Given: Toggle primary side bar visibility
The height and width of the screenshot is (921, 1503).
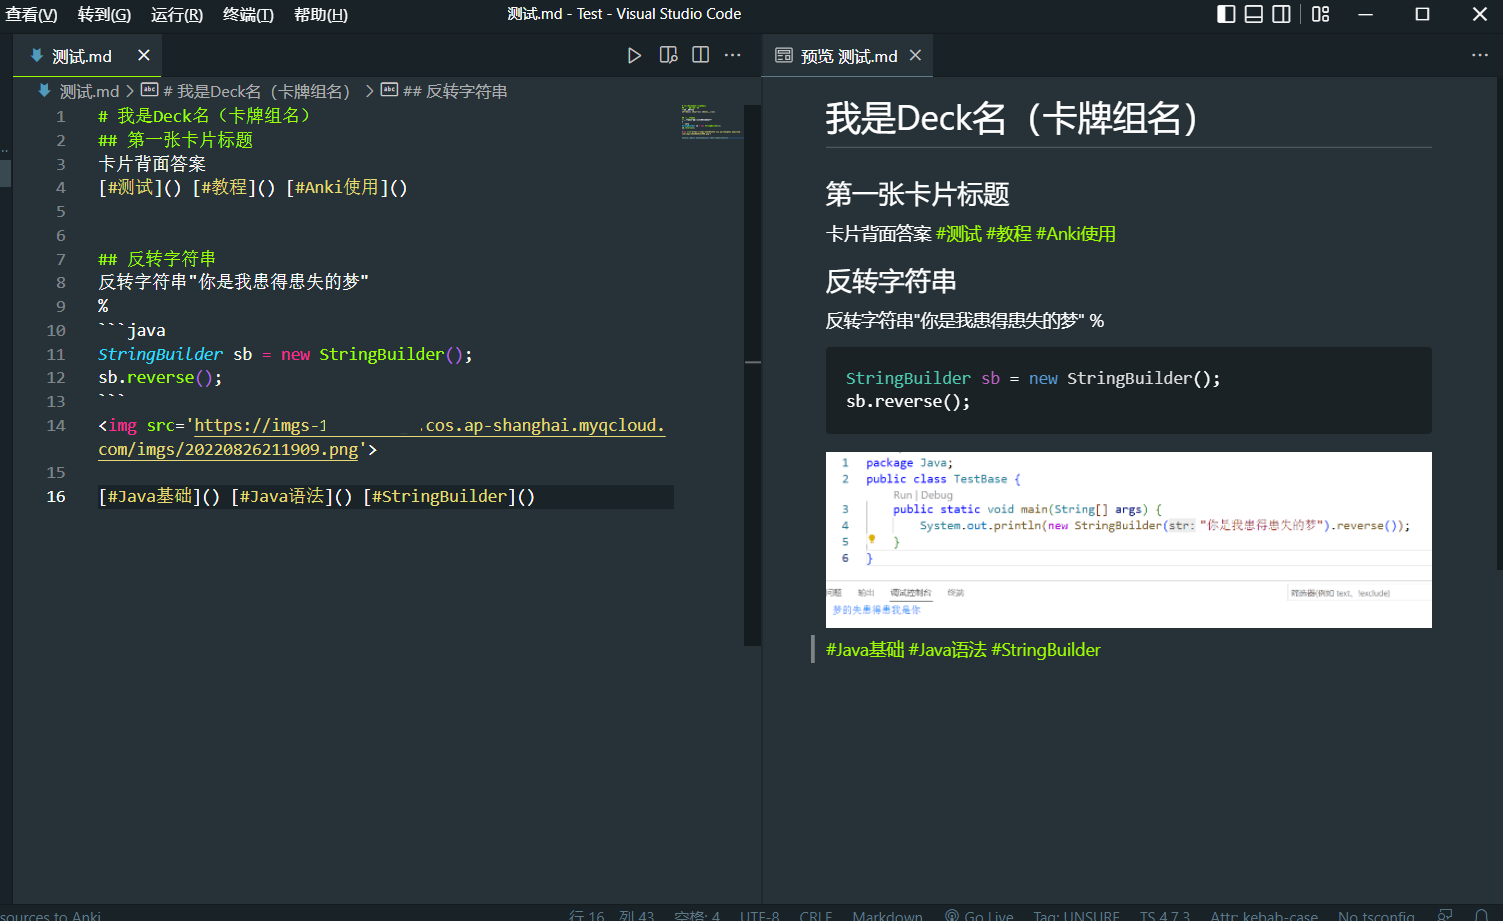Looking at the screenshot, I should coord(1226,14).
